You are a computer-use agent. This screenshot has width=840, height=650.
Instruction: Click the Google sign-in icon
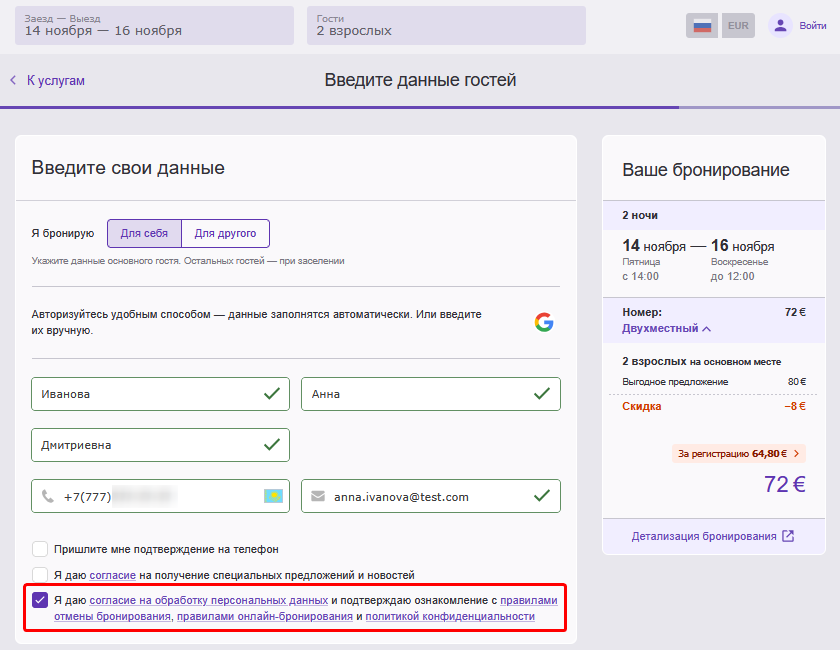tap(543, 322)
